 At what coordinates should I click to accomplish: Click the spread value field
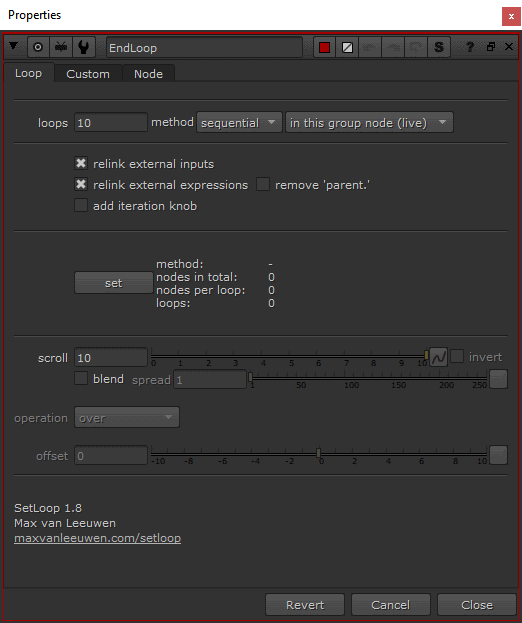point(210,379)
